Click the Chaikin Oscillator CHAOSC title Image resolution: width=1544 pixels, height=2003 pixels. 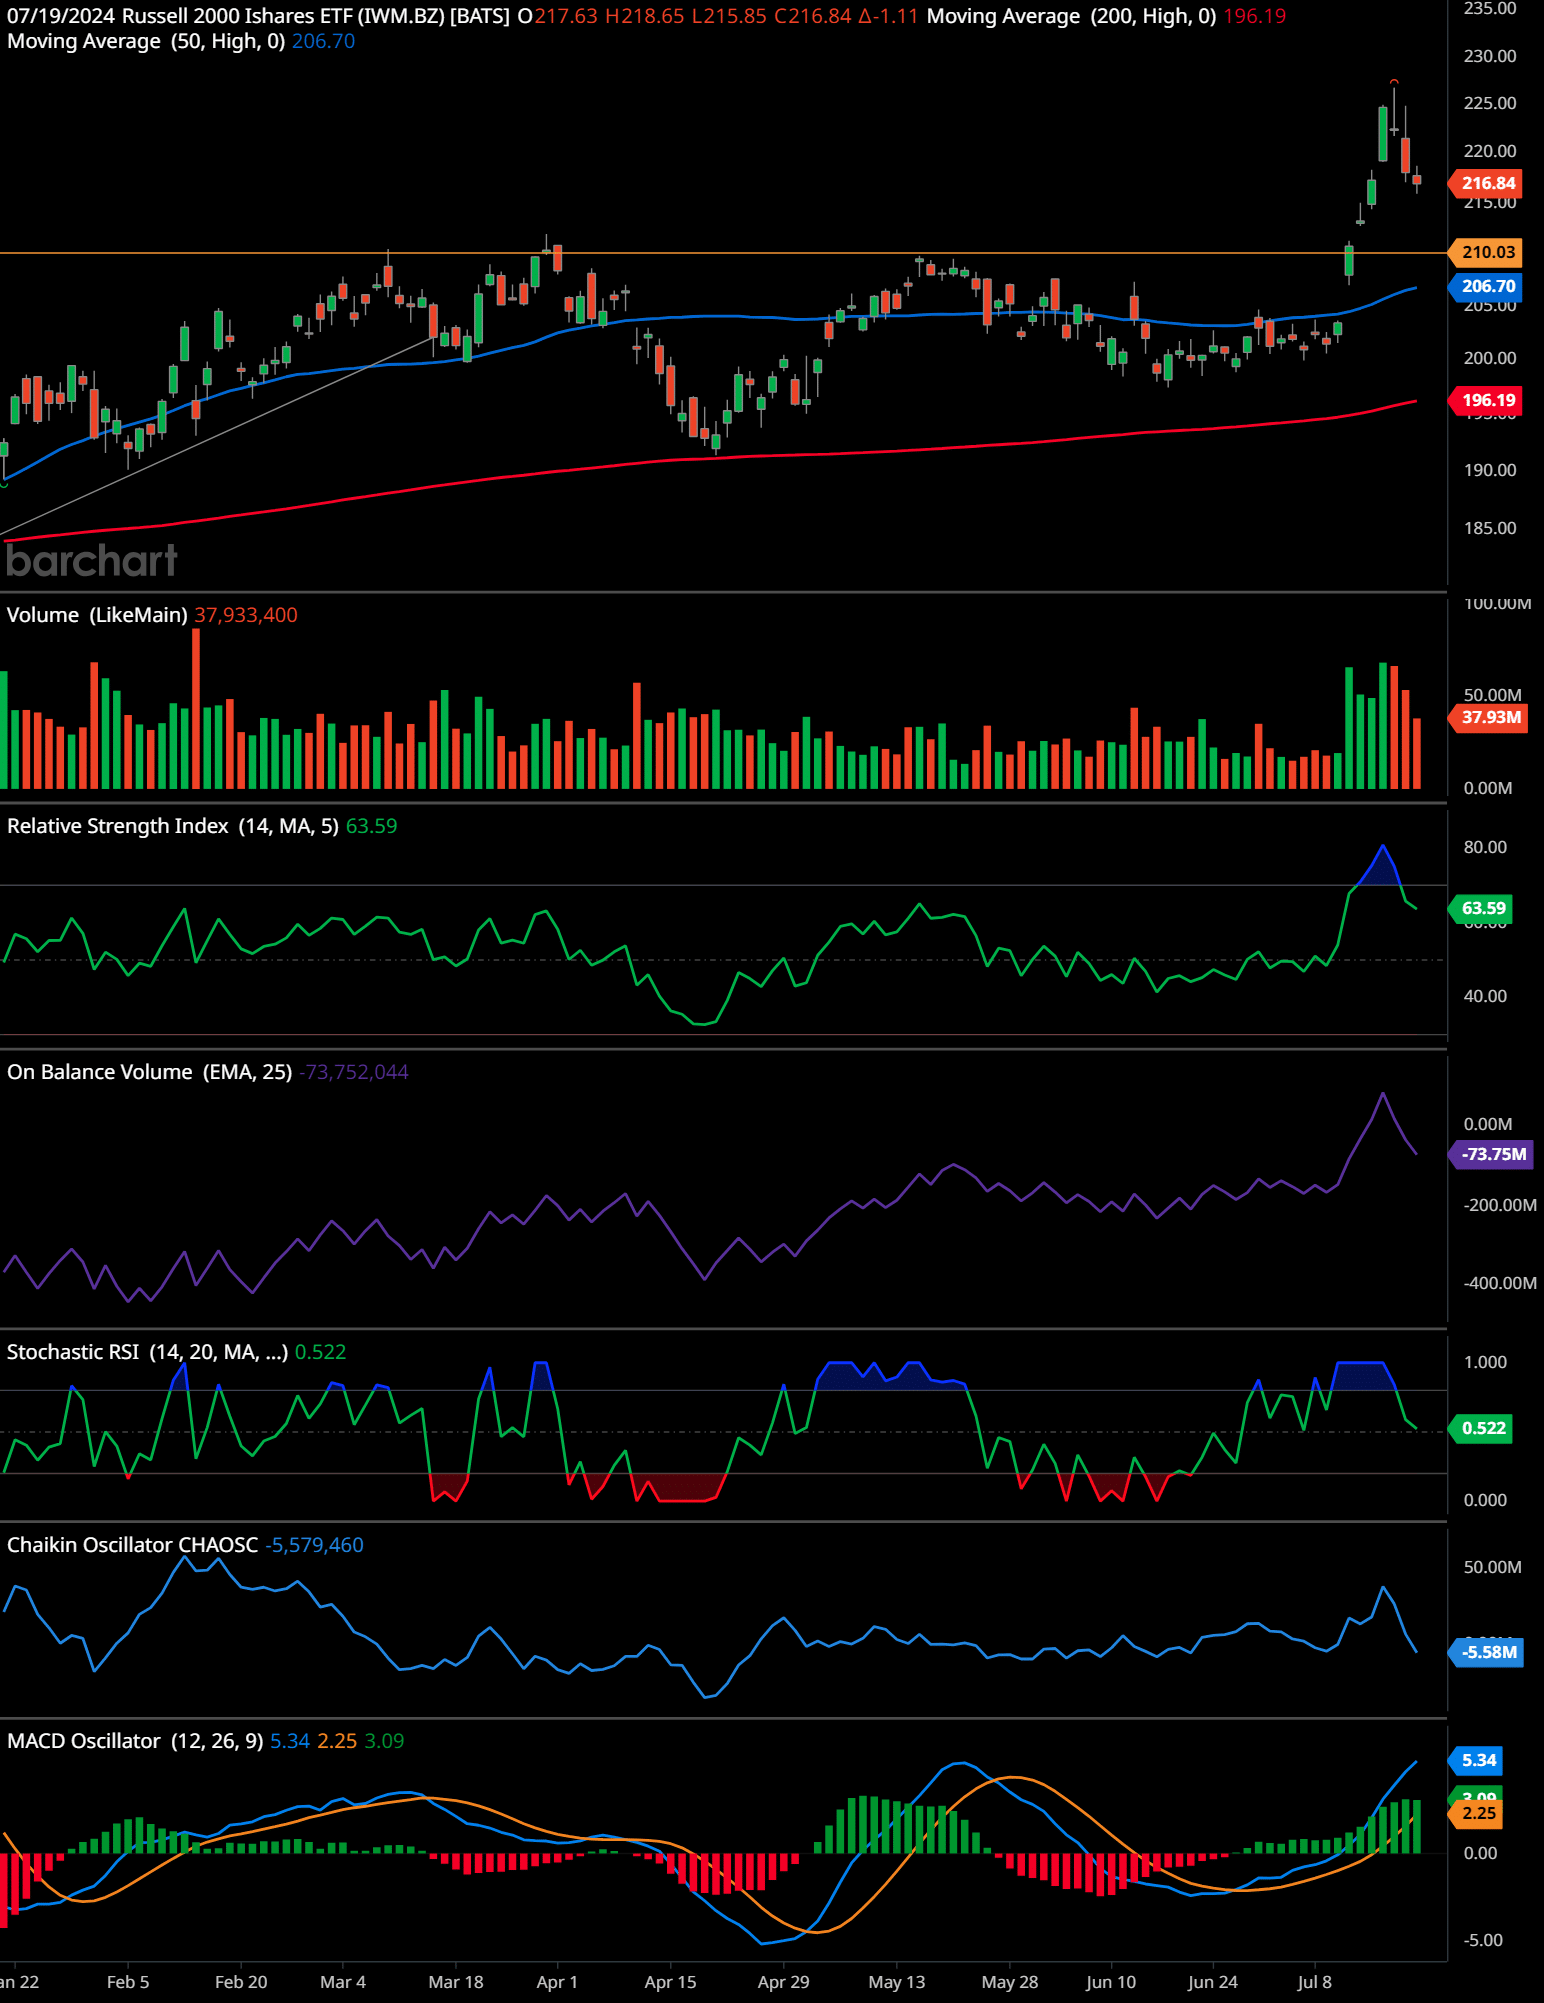click(132, 1545)
